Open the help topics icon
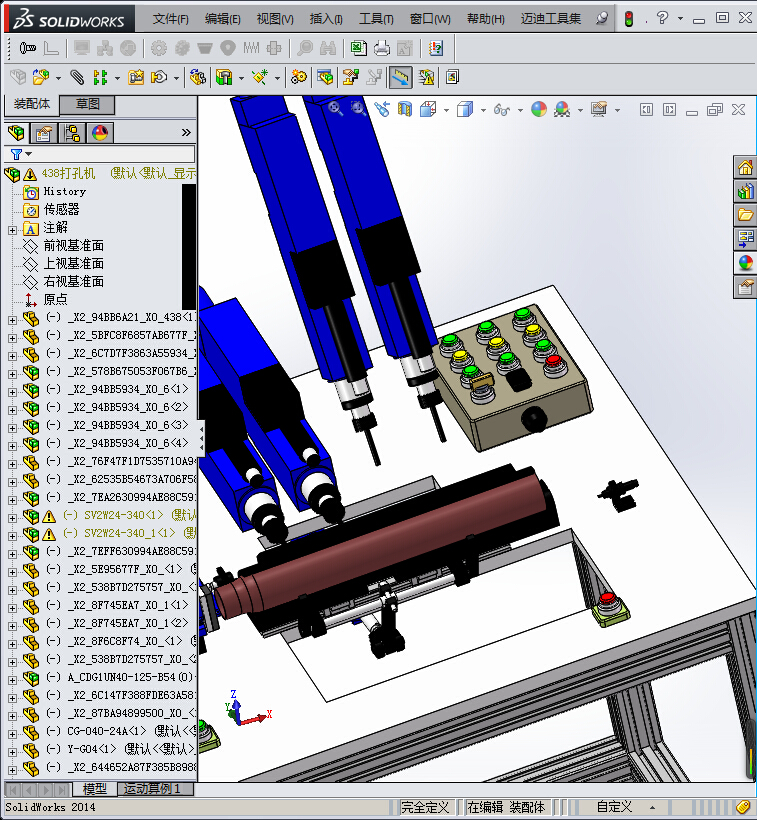757x820 pixels. (435, 49)
